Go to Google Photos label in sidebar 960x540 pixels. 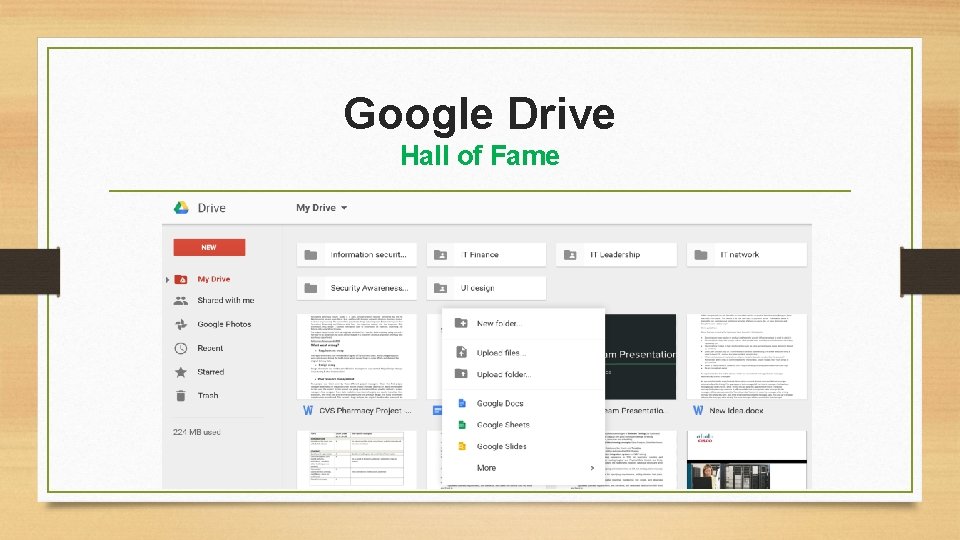224,324
